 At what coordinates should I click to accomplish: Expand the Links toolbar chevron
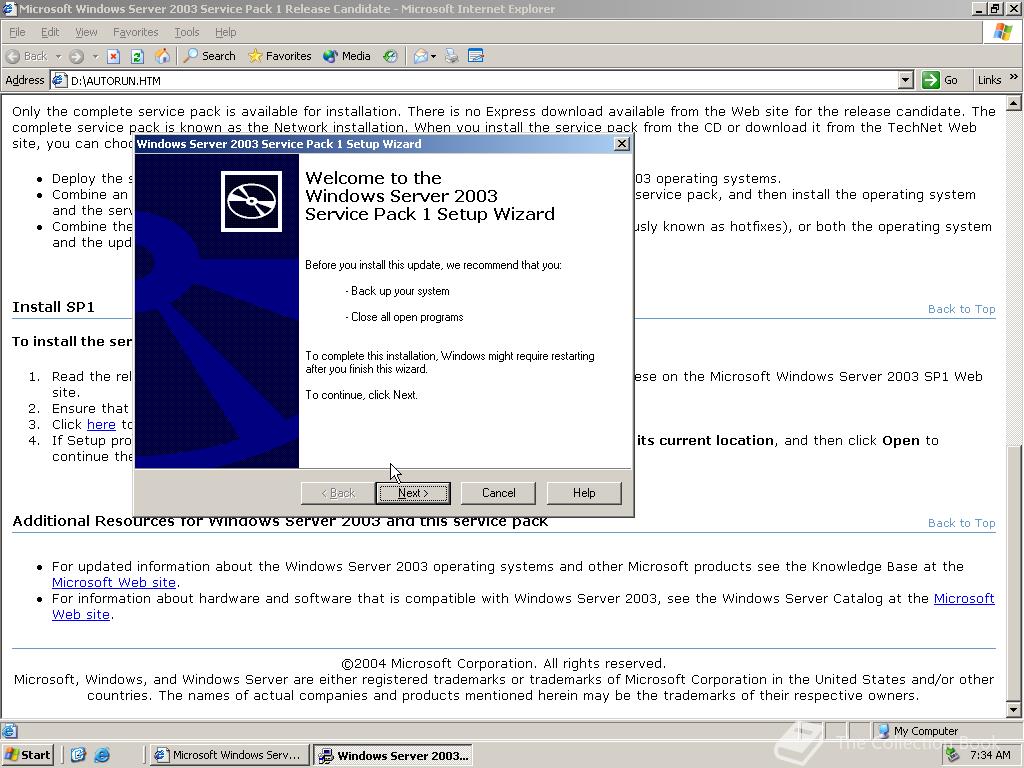tap(1014, 77)
